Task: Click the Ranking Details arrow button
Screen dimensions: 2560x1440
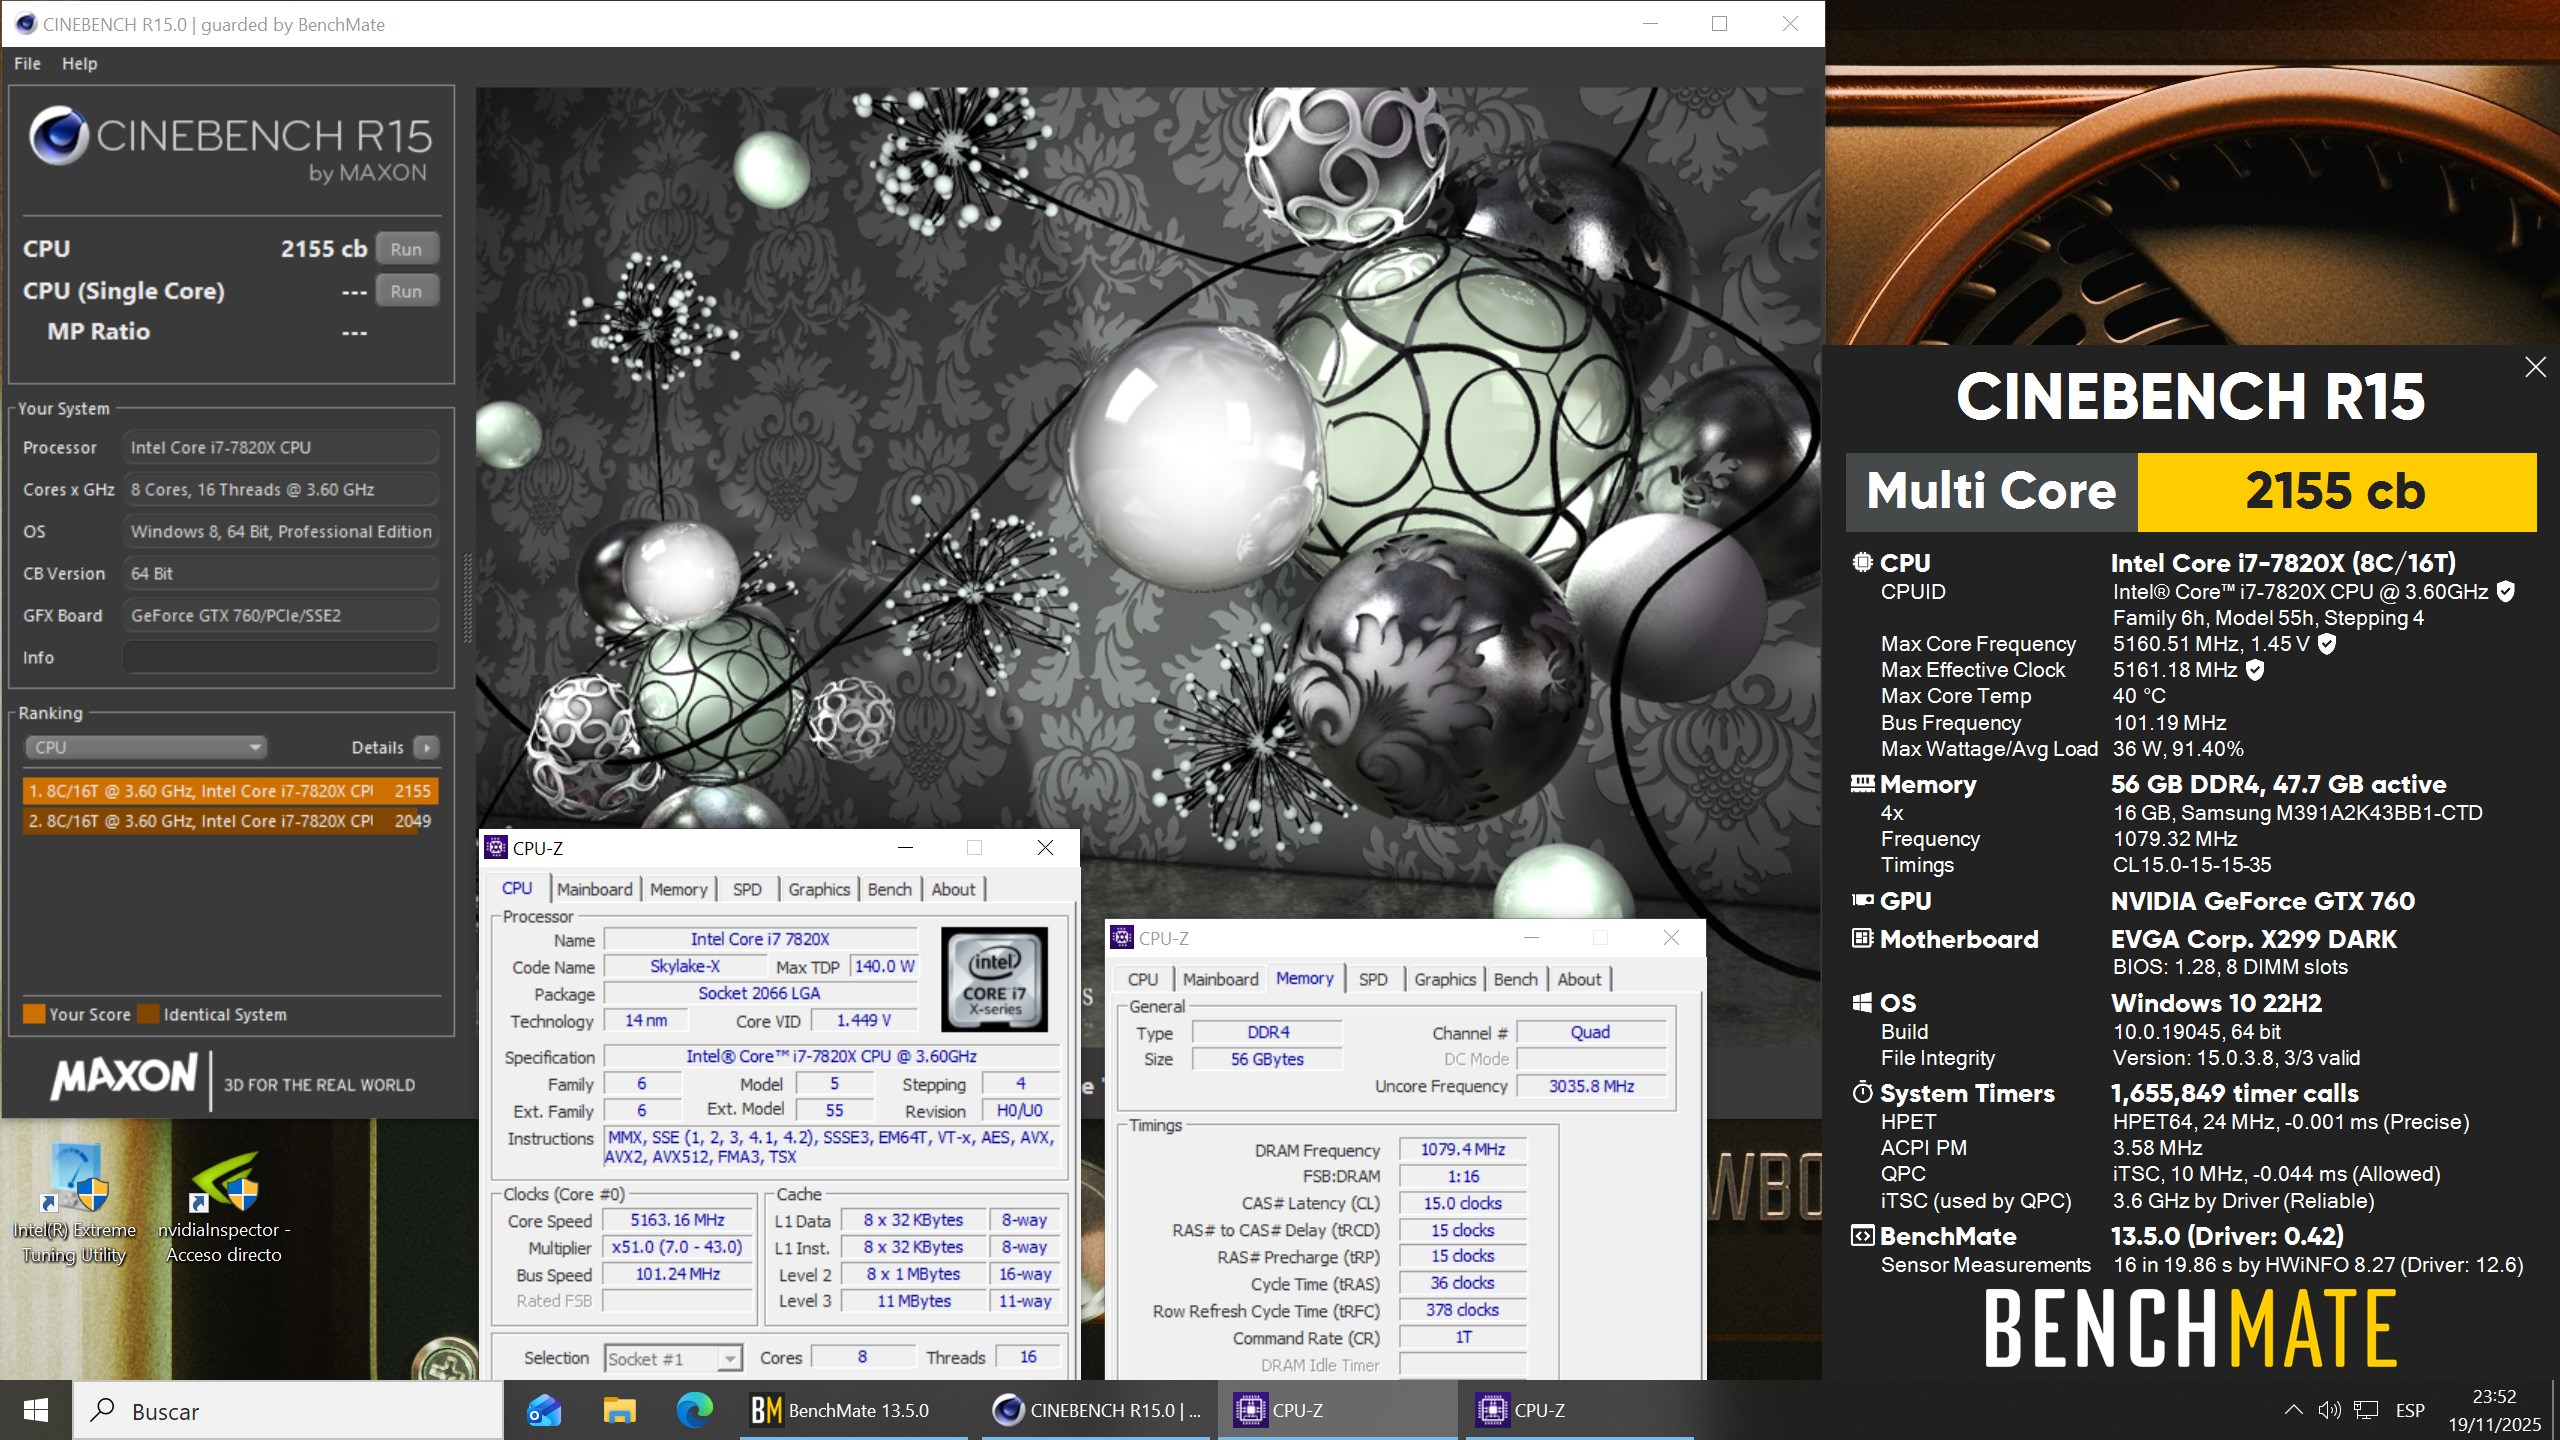Action: (x=427, y=747)
